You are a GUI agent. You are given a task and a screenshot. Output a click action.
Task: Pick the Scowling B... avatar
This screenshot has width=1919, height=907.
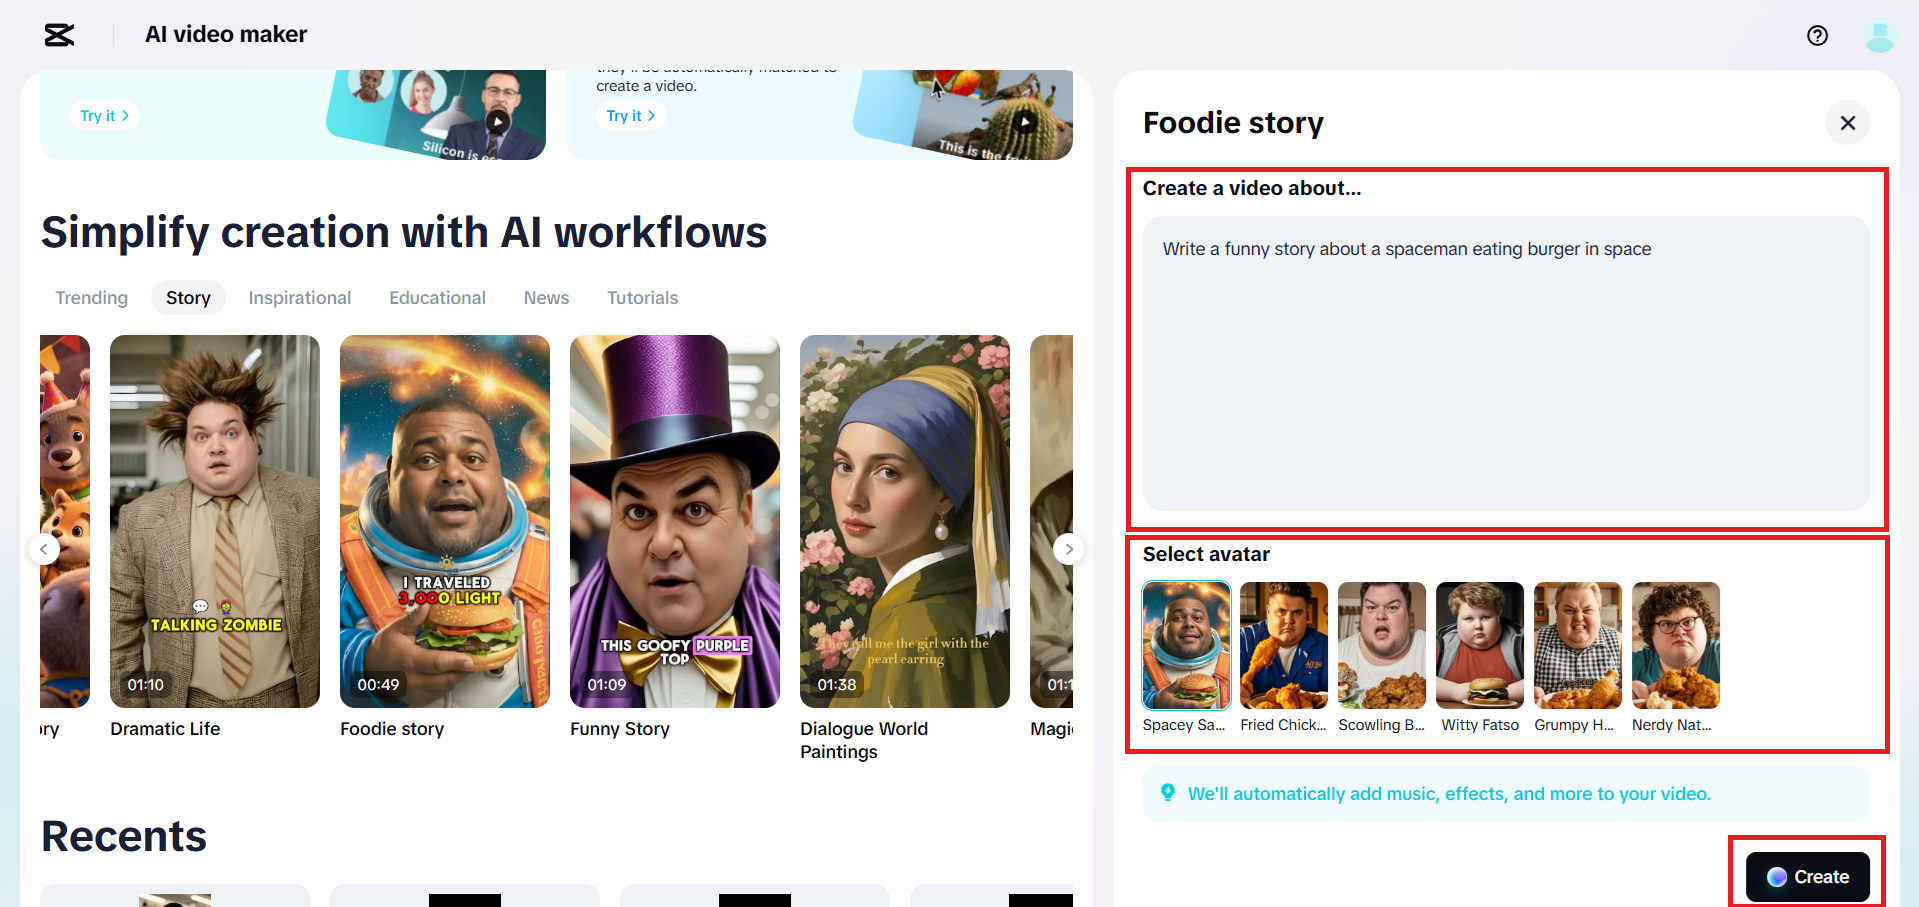[x=1382, y=646]
